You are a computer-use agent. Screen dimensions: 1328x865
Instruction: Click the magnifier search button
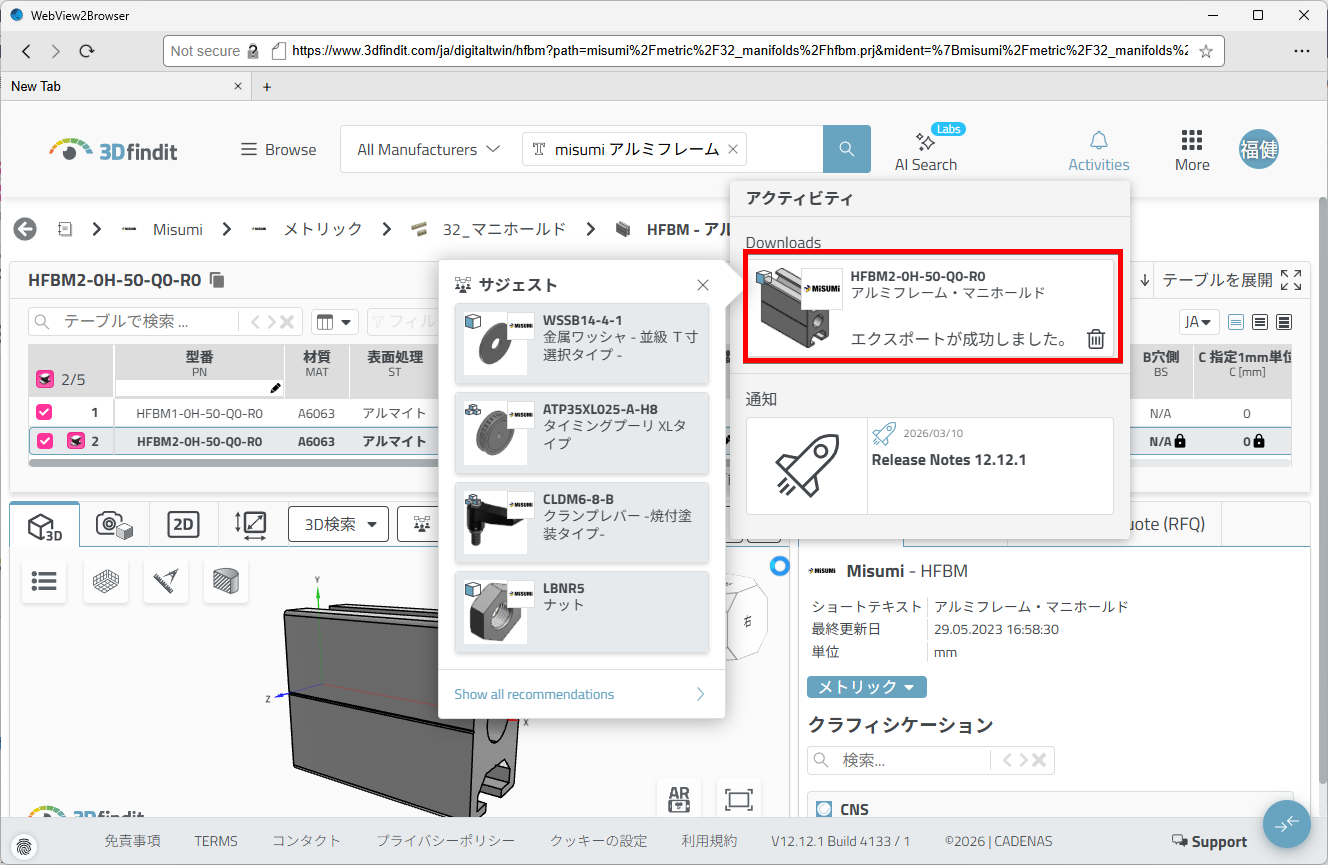[846, 149]
